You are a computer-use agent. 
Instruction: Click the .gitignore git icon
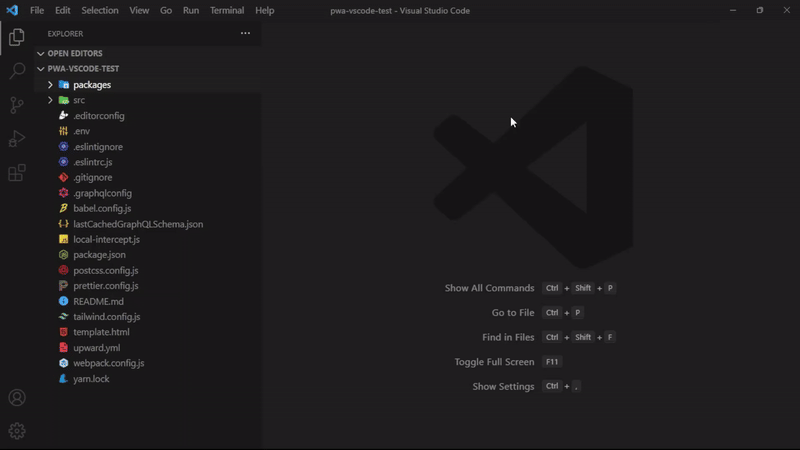(x=63, y=178)
